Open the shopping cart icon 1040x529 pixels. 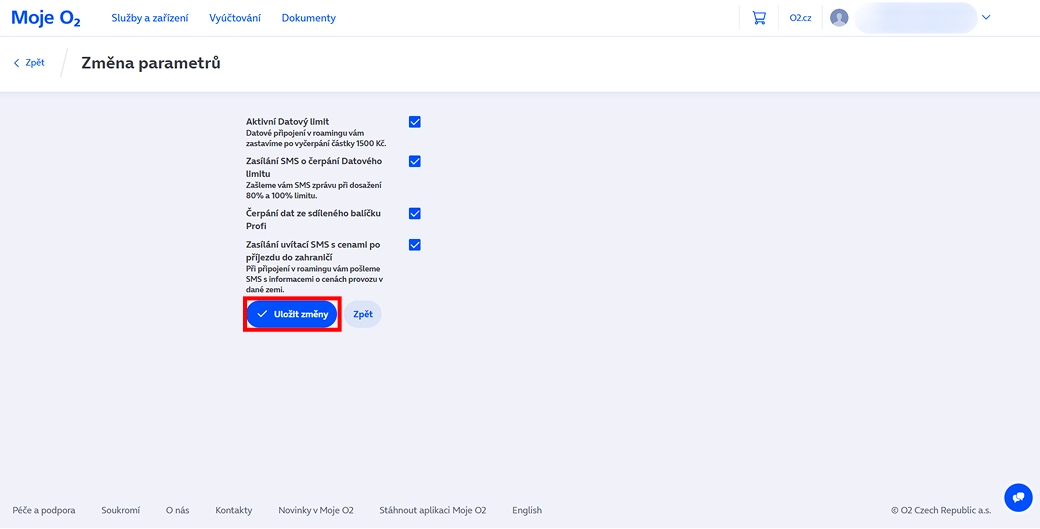(759, 18)
